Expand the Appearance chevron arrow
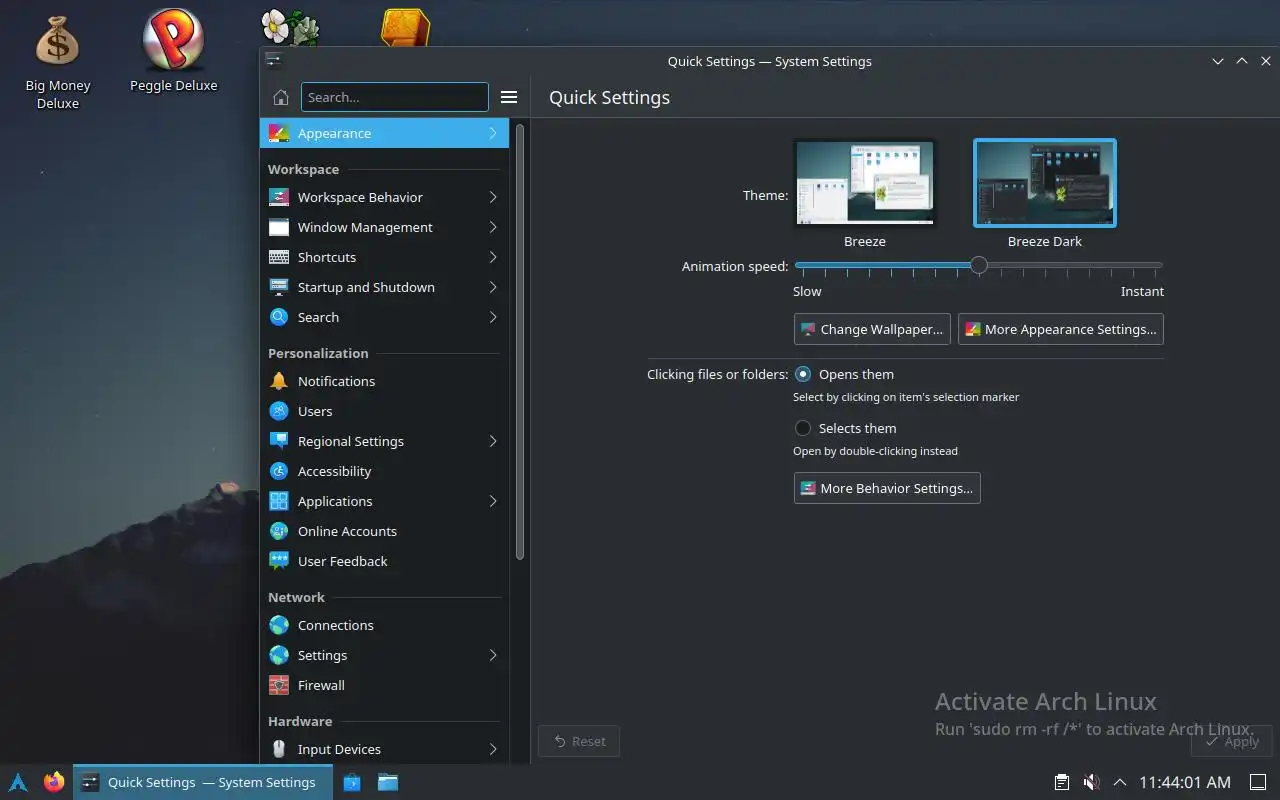Viewport: 1280px width, 800px height. coord(493,133)
